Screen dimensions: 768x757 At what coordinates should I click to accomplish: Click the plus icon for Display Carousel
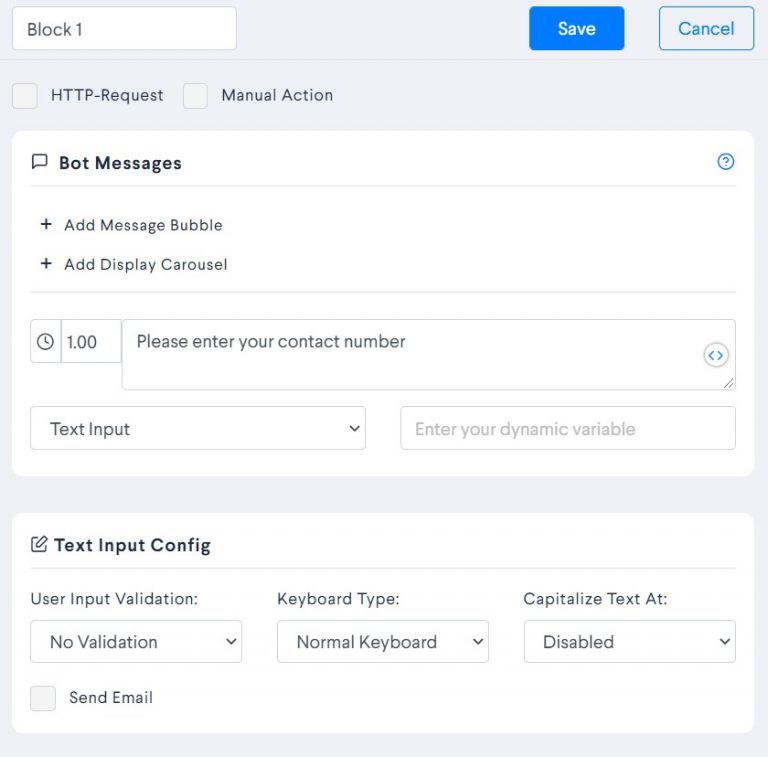click(46, 263)
